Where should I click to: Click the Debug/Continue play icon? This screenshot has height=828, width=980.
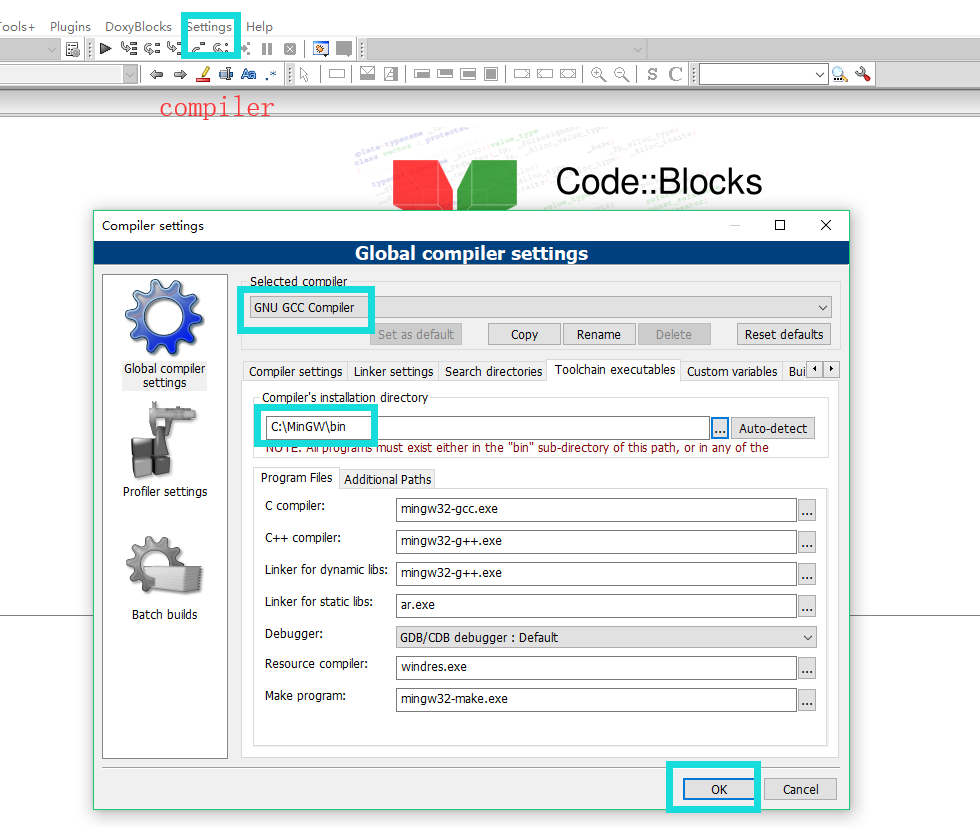point(106,48)
